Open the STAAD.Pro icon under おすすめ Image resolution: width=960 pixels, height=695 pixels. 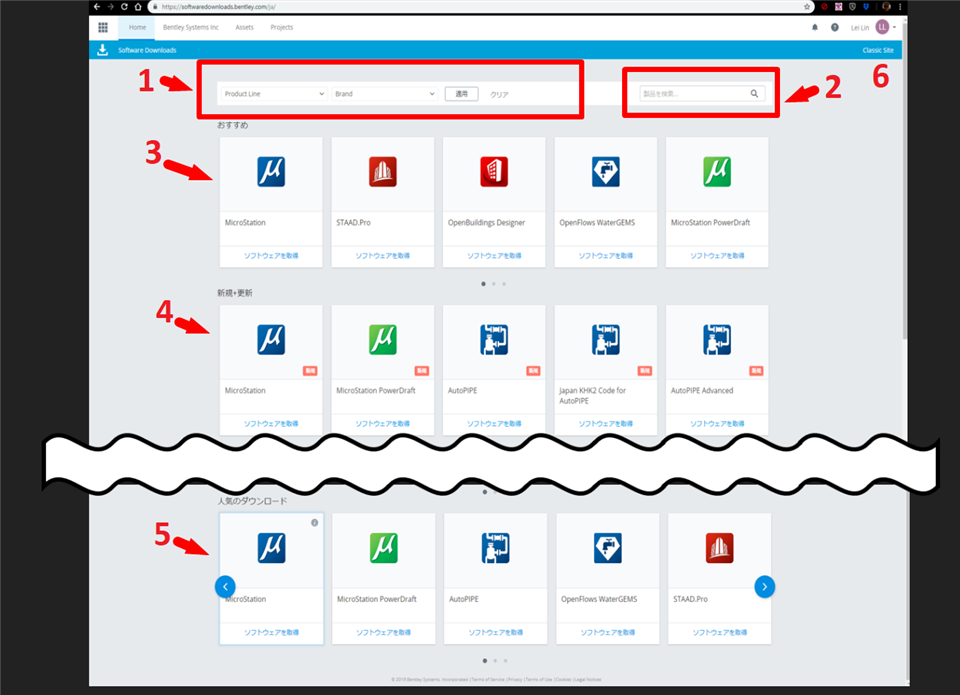click(383, 171)
